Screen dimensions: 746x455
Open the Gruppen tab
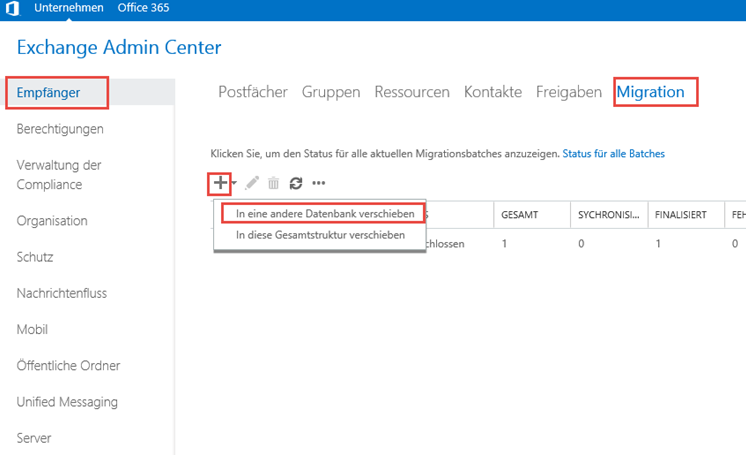point(331,92)
